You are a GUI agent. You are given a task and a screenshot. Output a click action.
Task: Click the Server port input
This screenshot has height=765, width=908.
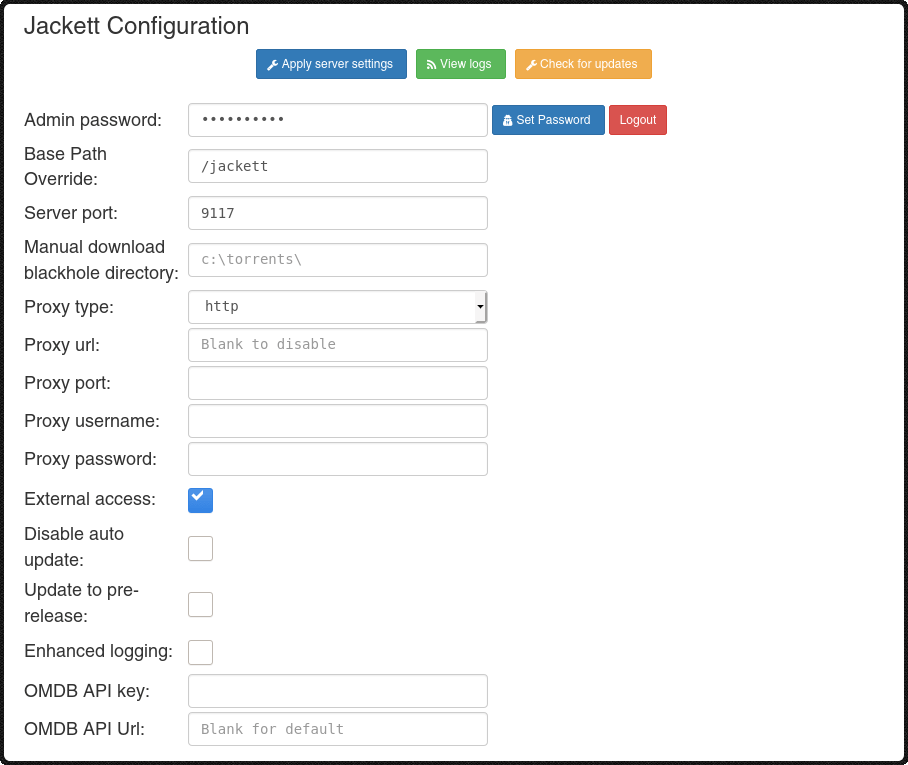point(337,213)
